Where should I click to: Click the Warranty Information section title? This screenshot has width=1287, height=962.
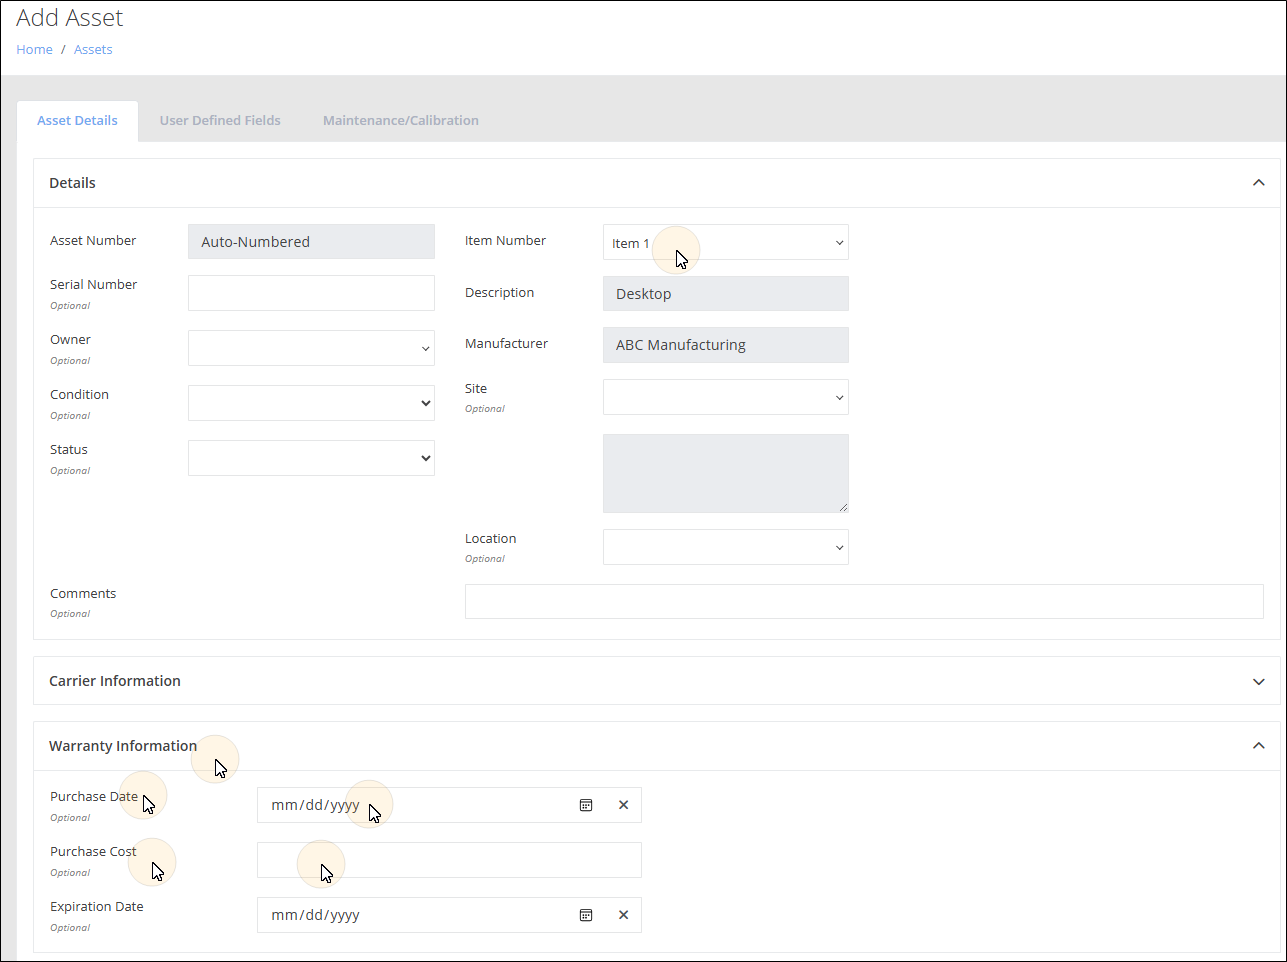pos(123,746)
